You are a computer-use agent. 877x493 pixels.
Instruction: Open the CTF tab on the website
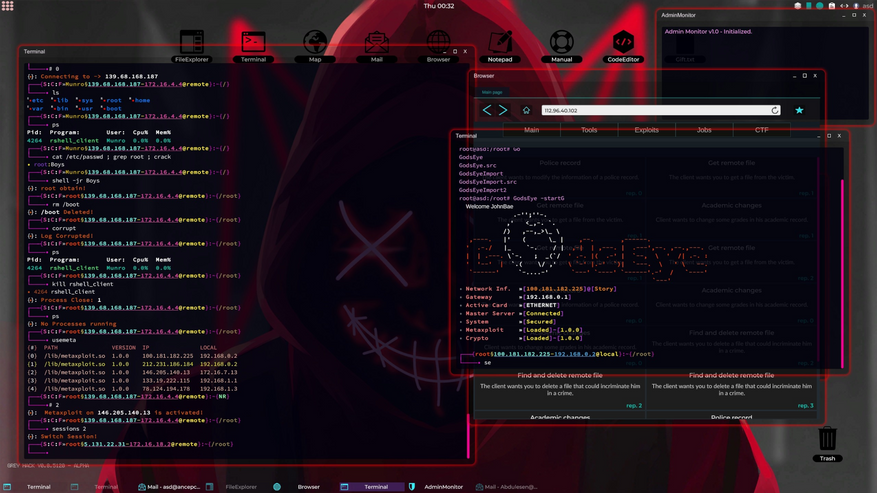click(x=762, y=130)
